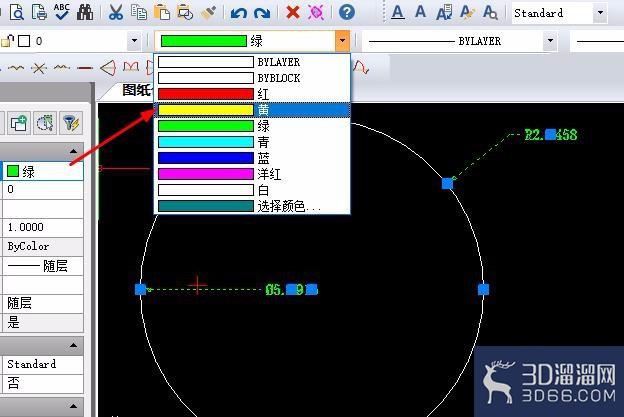Pick 白 (white) in the color list

coord(252,190)
